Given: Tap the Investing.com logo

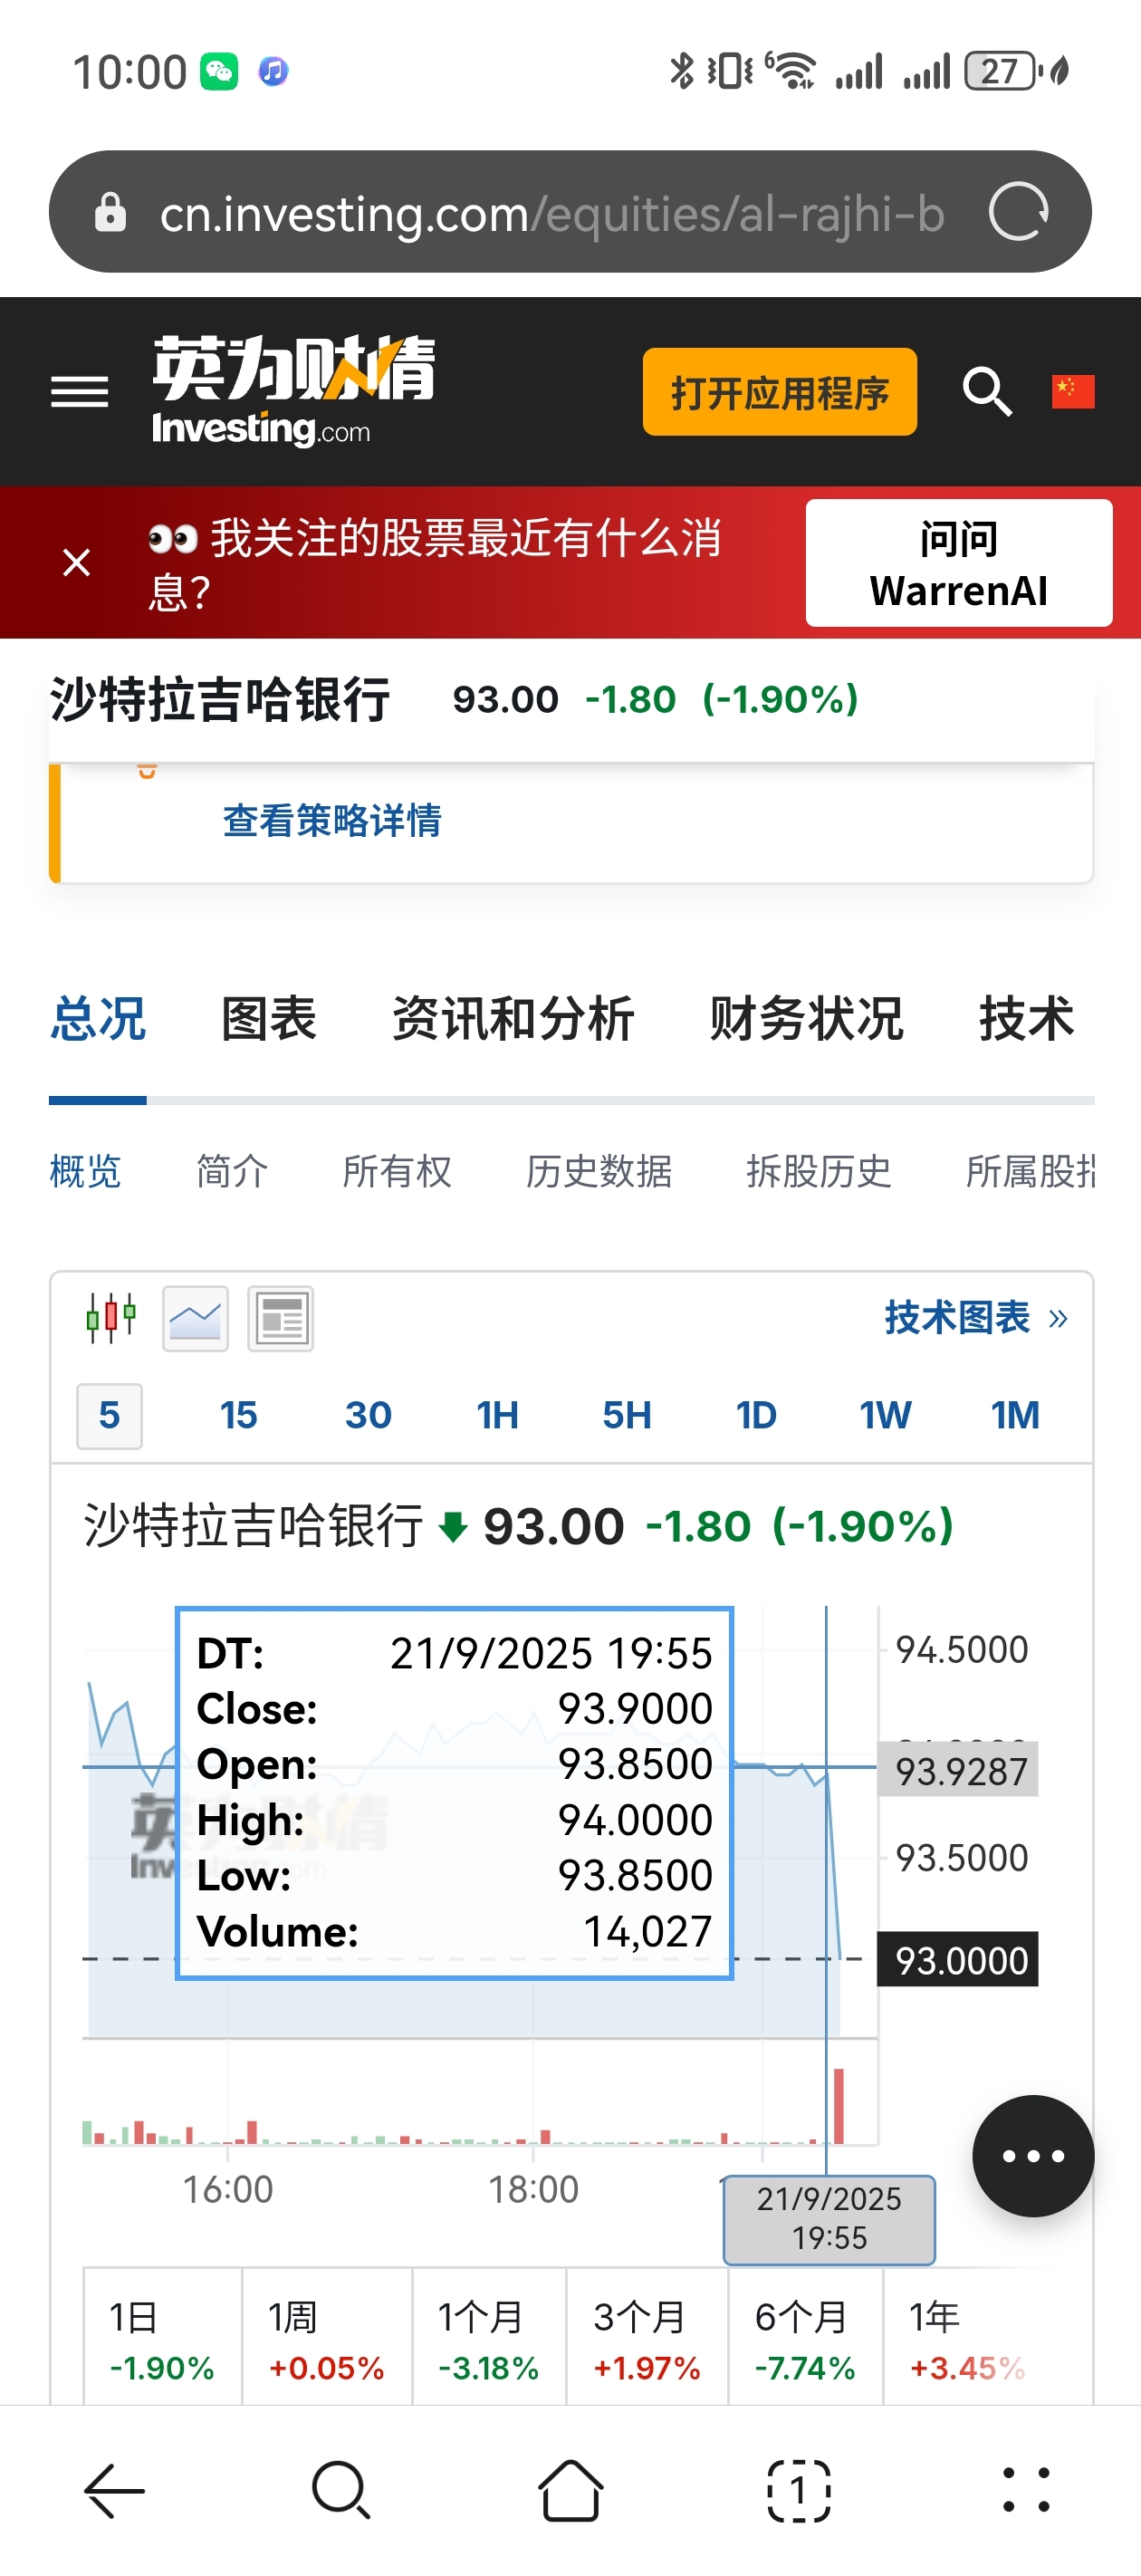Looking at the screenshot, I should coord(294,390).
